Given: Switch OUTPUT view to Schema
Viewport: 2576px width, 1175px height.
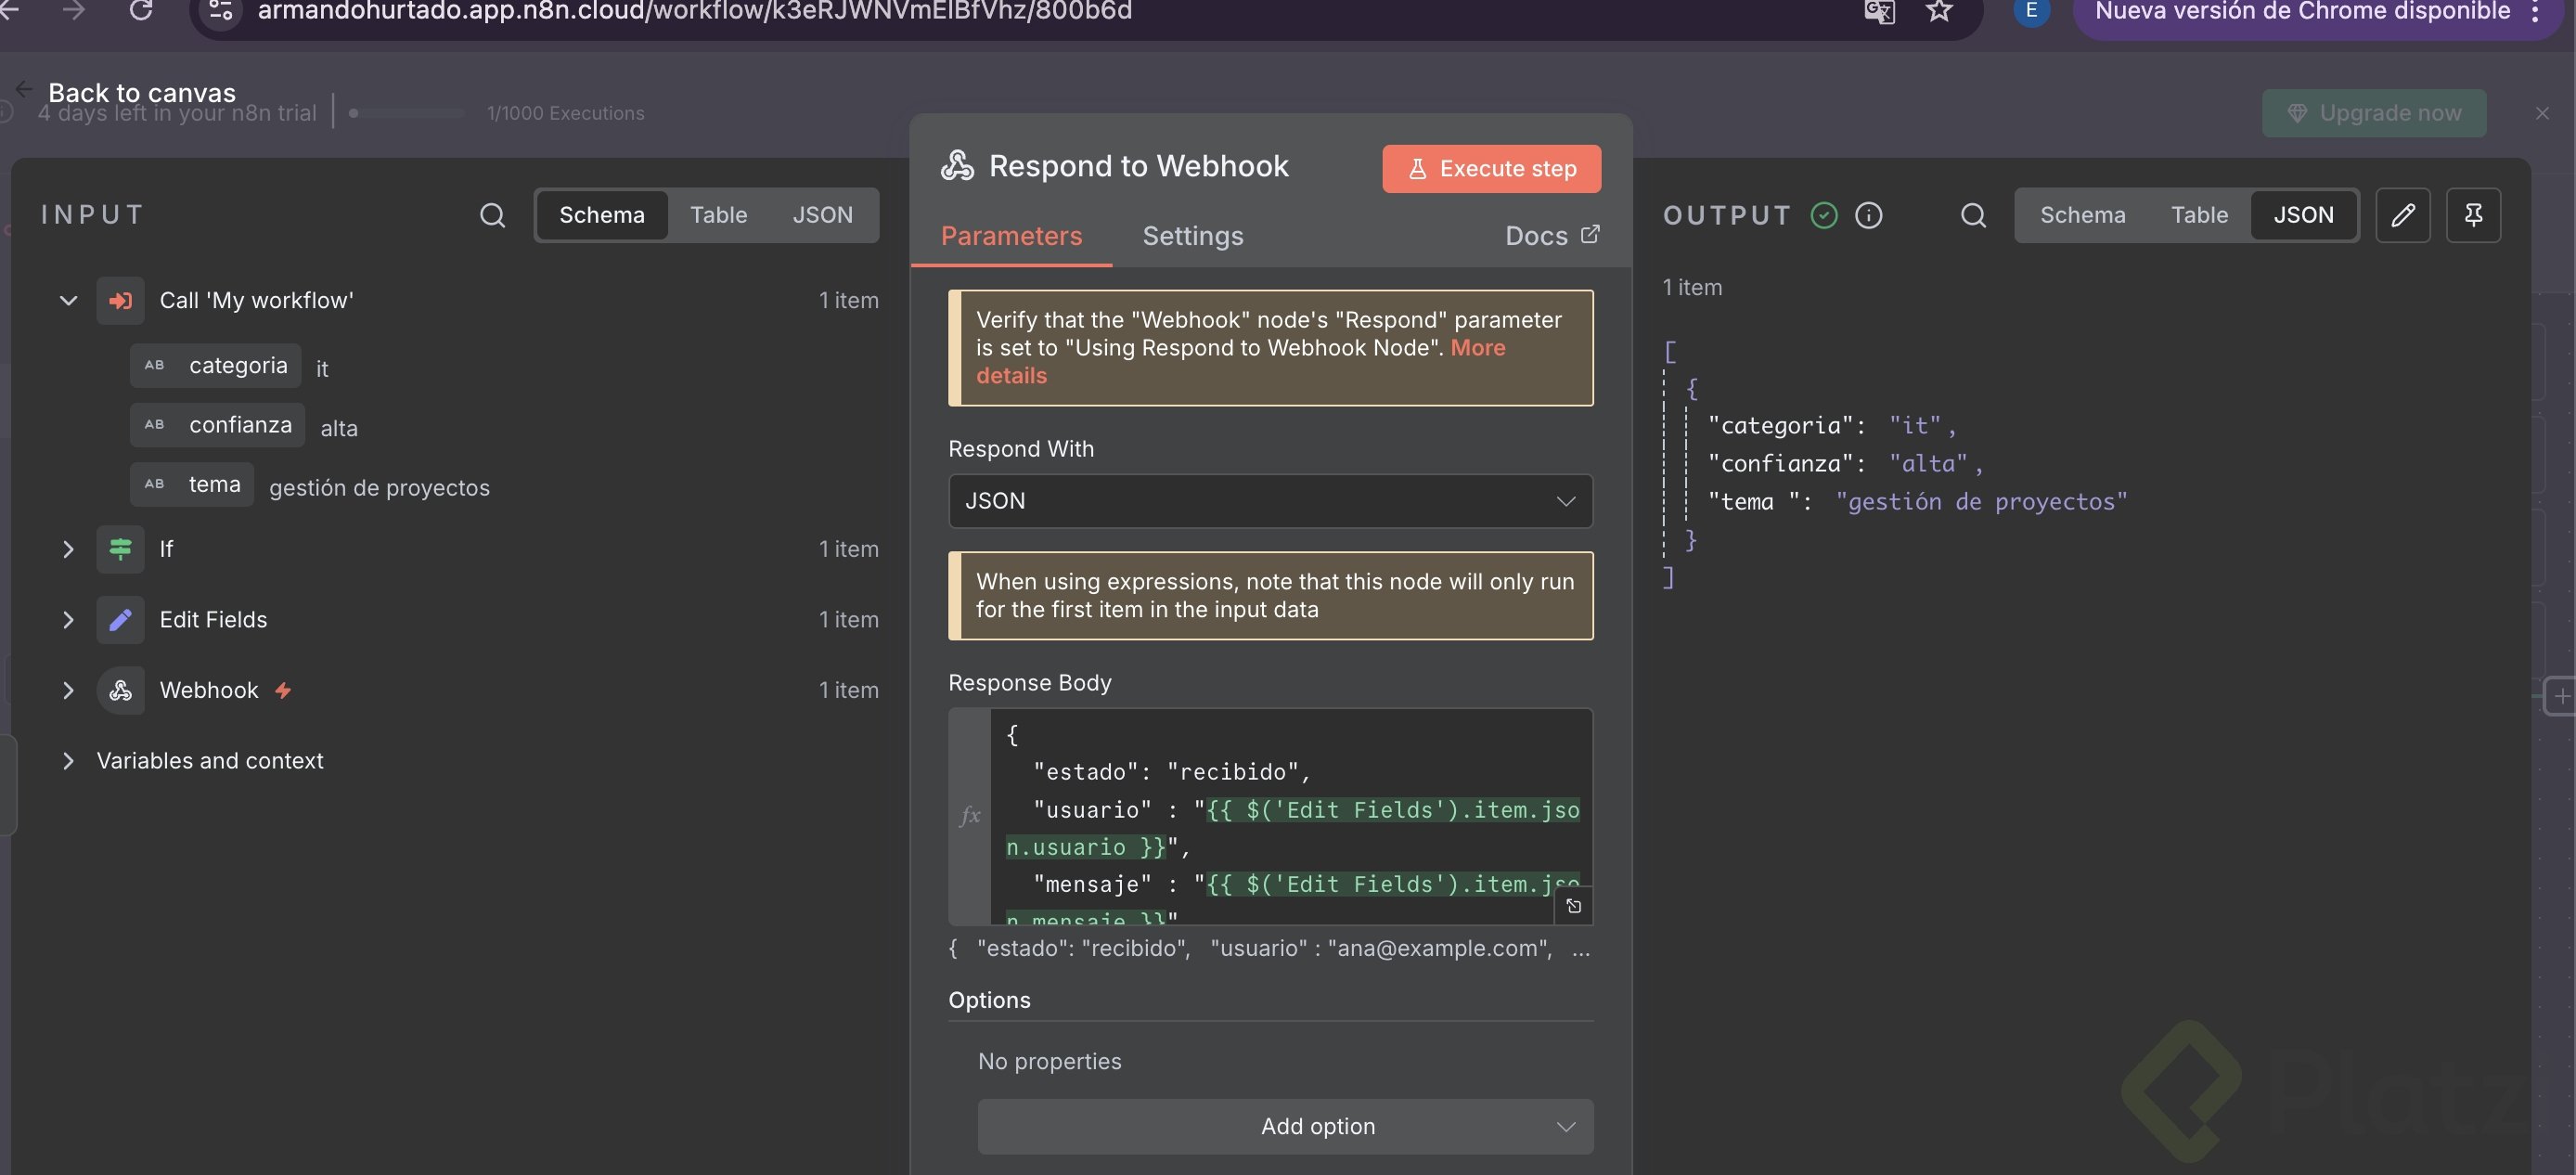Looking at the screenshot, I should tap(2082, 215).
